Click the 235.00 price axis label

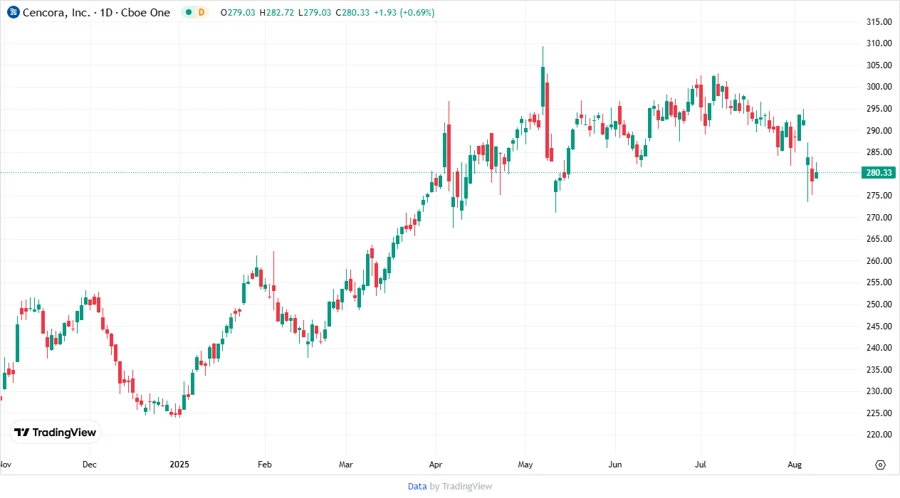point(879,369)
